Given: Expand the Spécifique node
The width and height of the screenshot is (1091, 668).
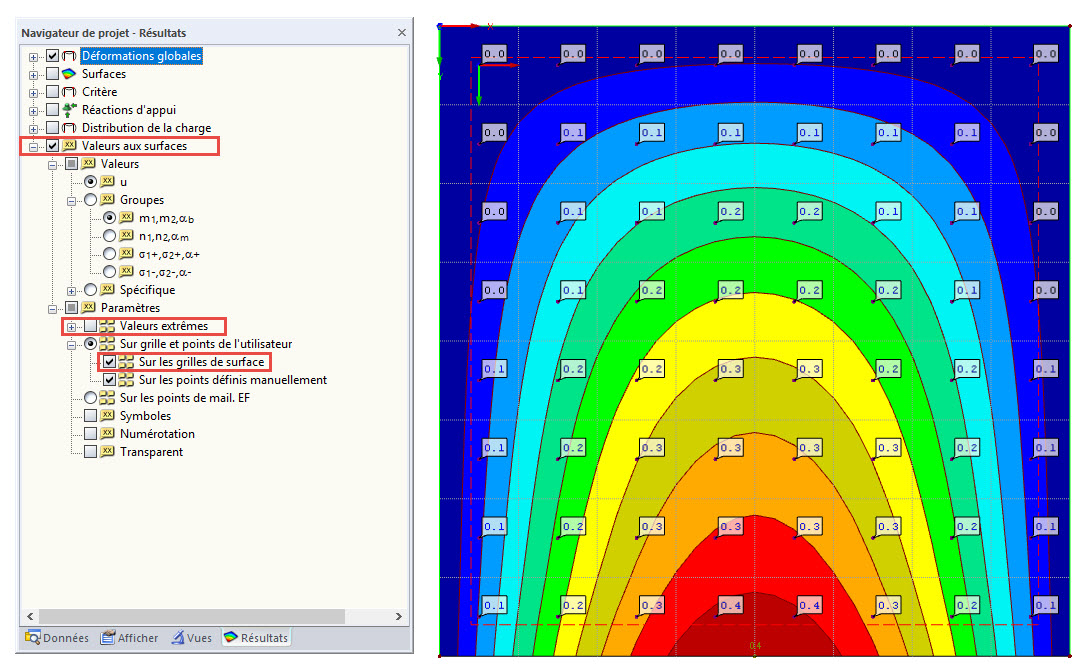Looking at the screenshot, I should [x=71, y=290].
